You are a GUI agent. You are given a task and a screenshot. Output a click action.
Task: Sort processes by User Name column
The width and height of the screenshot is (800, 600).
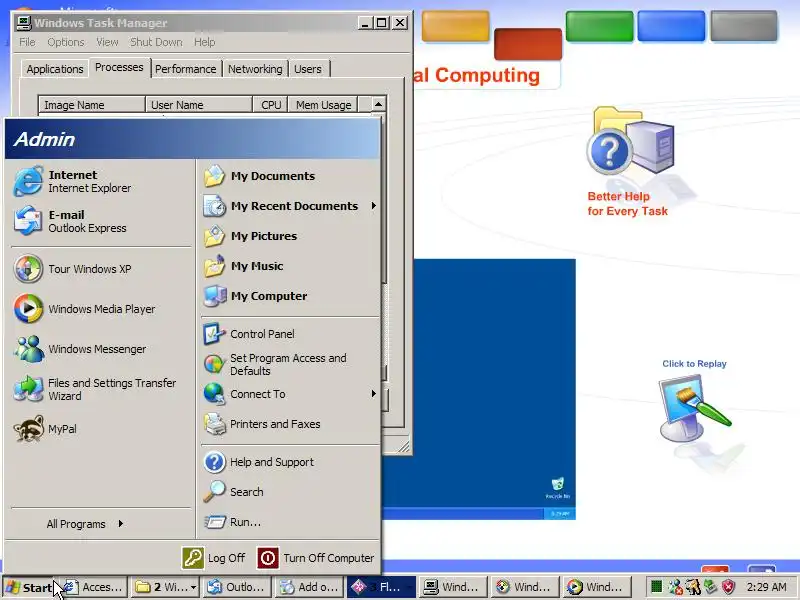click(199, 105)
